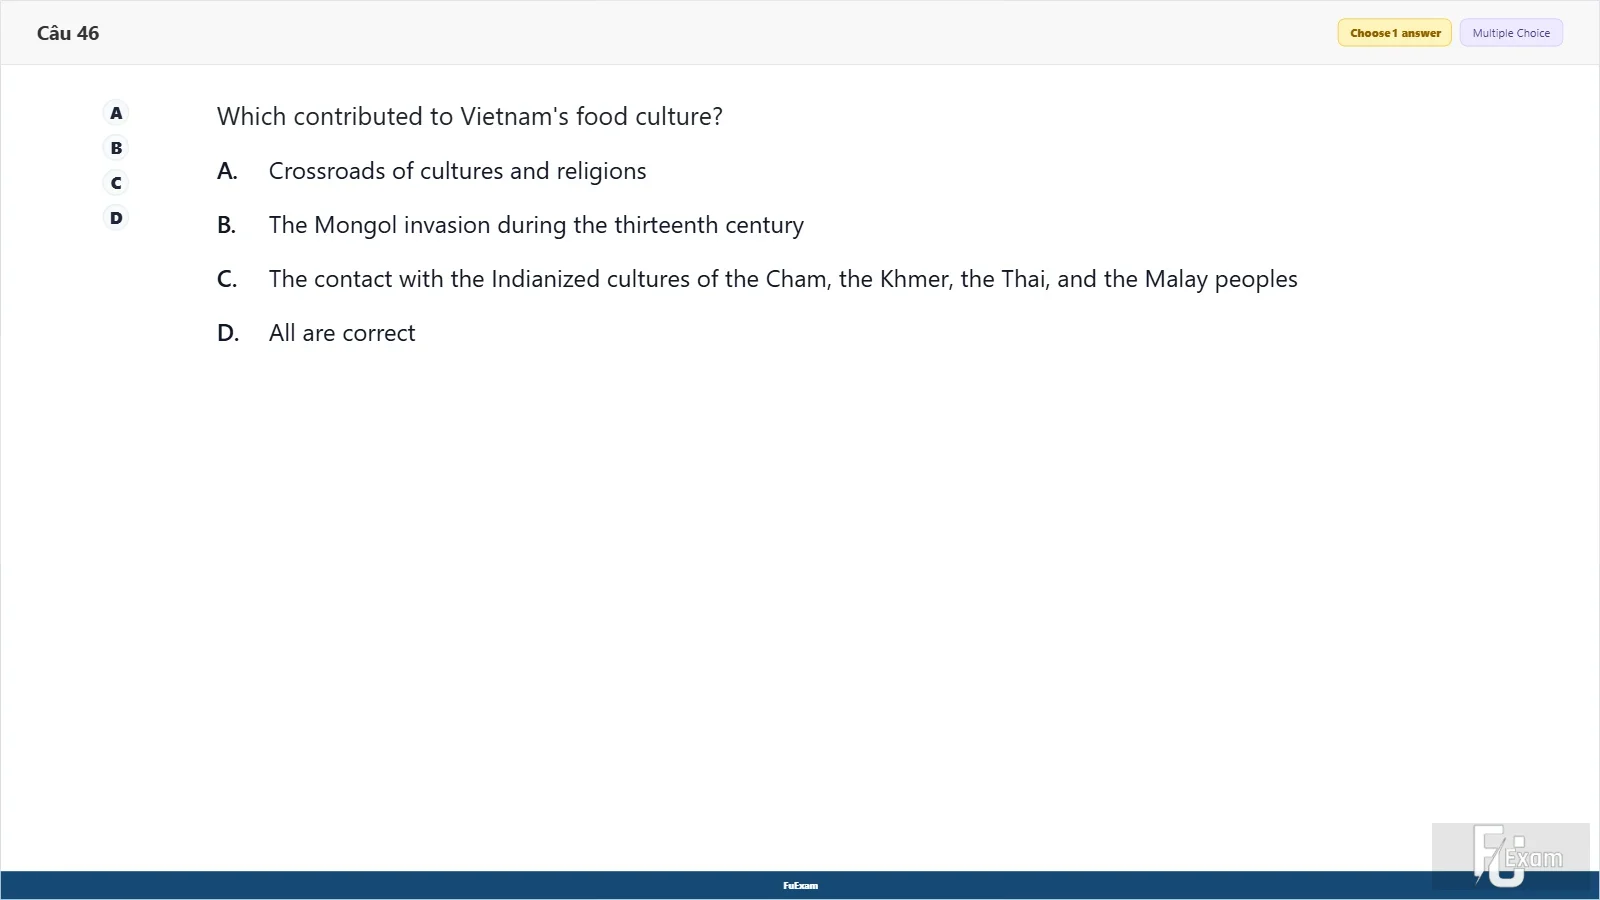Click the letter A. before first option
The width and height of the screenshot is (1600, 900).
[x=227, y=171]
